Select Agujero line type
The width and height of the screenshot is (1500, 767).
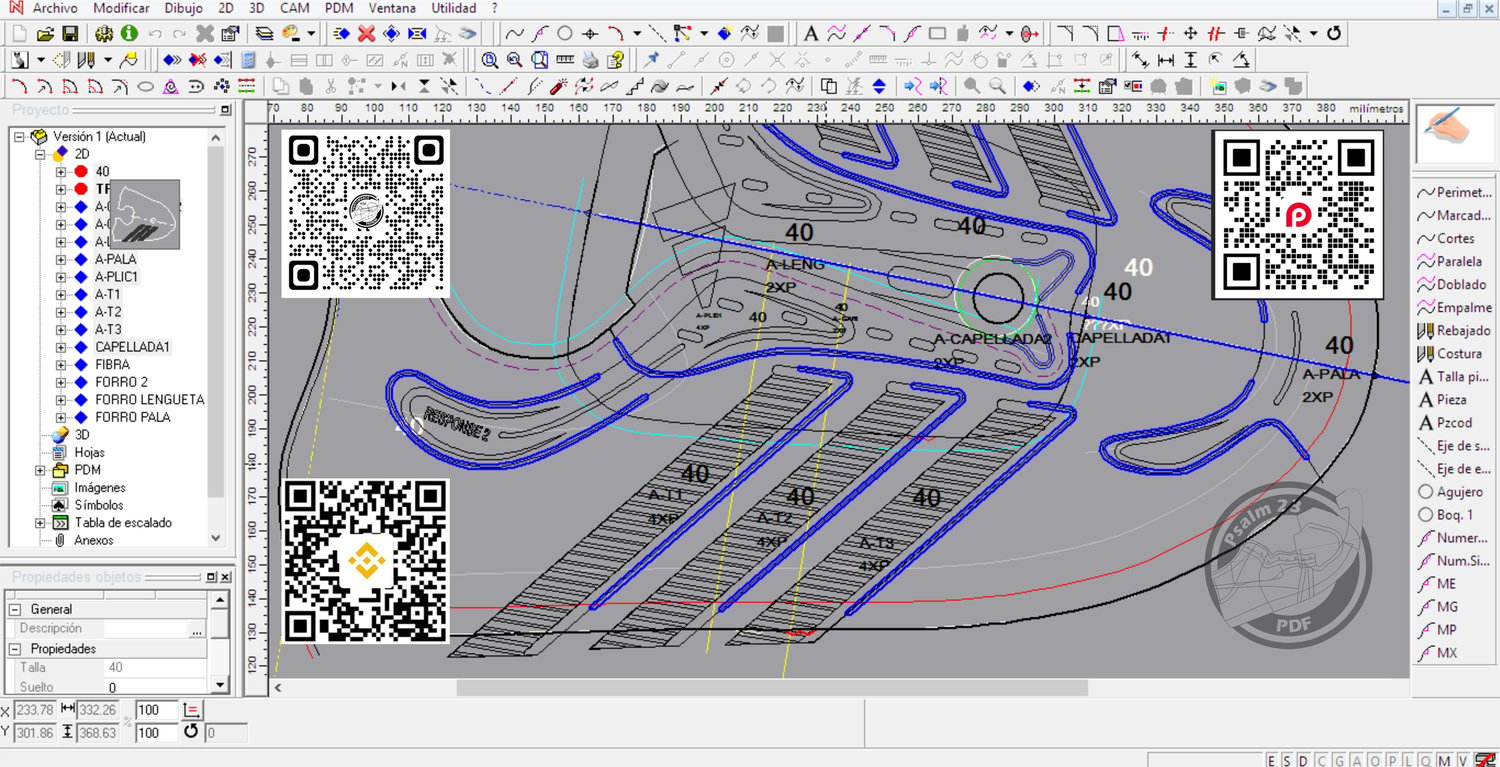(1451, 492)
